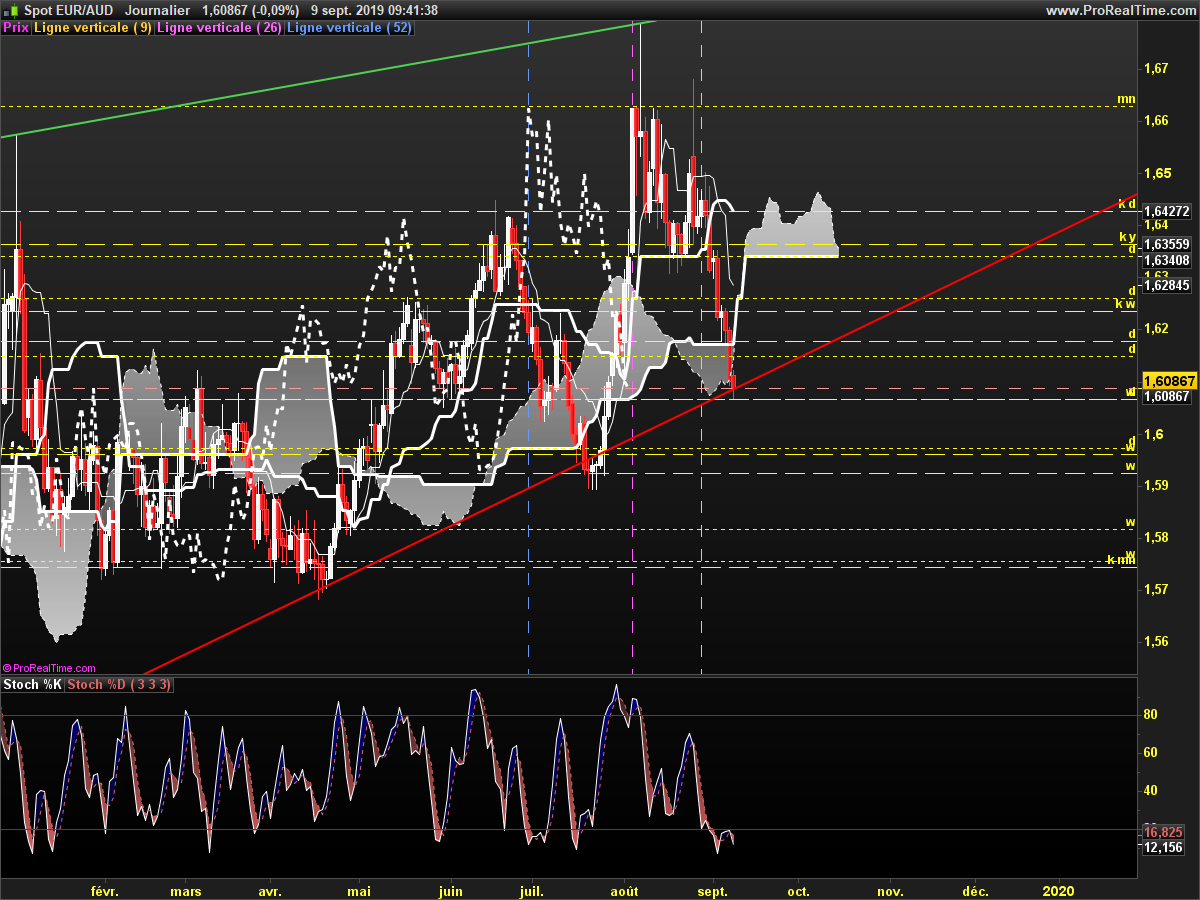Click the juil. label on the time axis
The width and height of the screenshot is (1200, 900).
coord(532,890)
